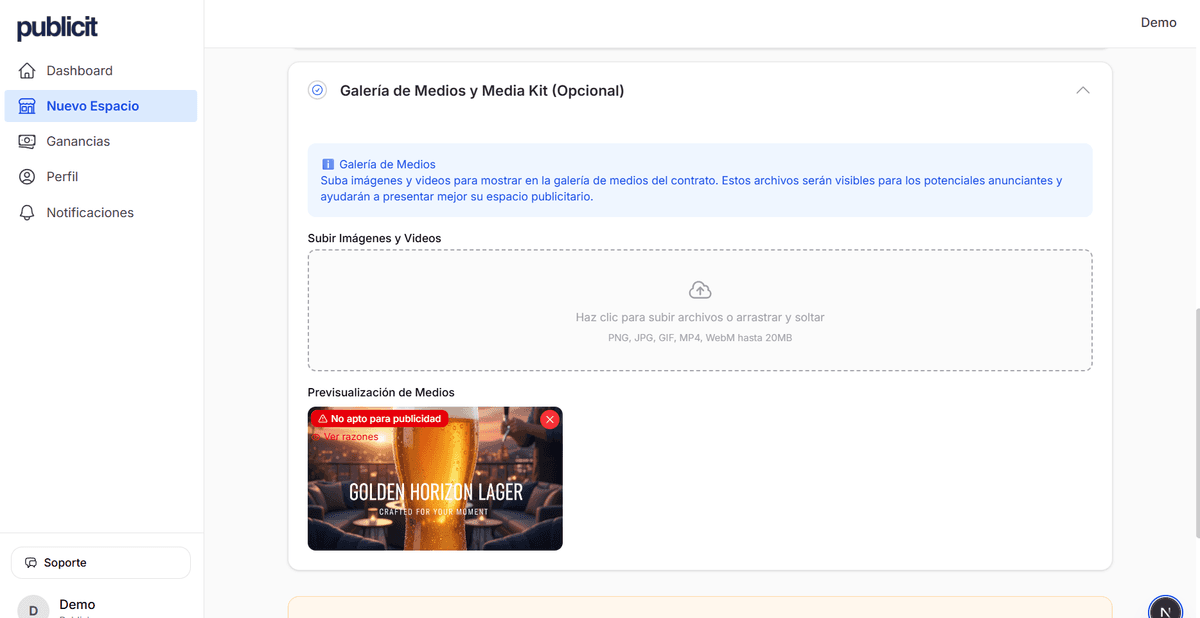Click the Perfil user icon

pyautogui.click(x=26, y=176)
